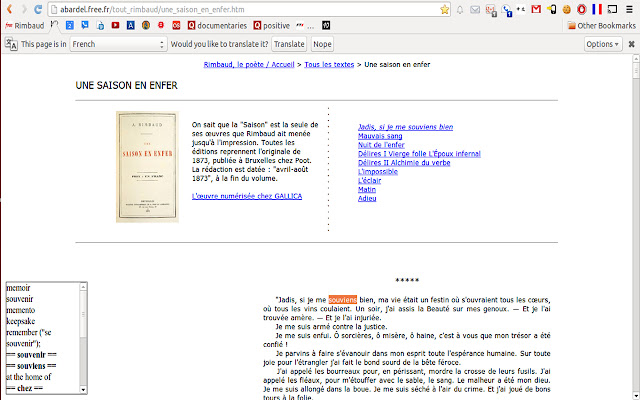Click the word keepsake in the popup
The width and height of the screenshot is (640, 400).
[21, 321]
